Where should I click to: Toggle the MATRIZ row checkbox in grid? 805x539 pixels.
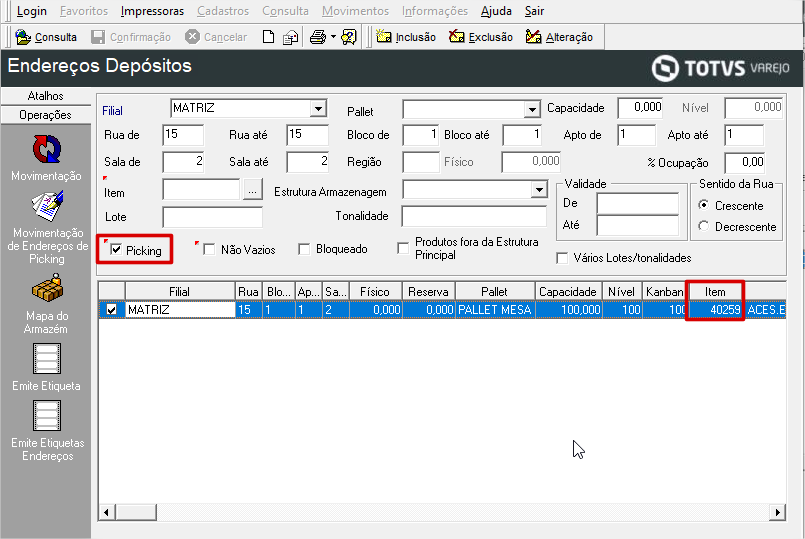(x=111, y=310)
